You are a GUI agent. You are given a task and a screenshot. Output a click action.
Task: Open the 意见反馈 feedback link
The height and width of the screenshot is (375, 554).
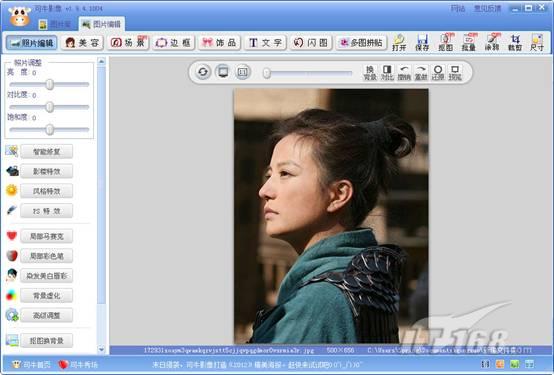pos(488,8)
